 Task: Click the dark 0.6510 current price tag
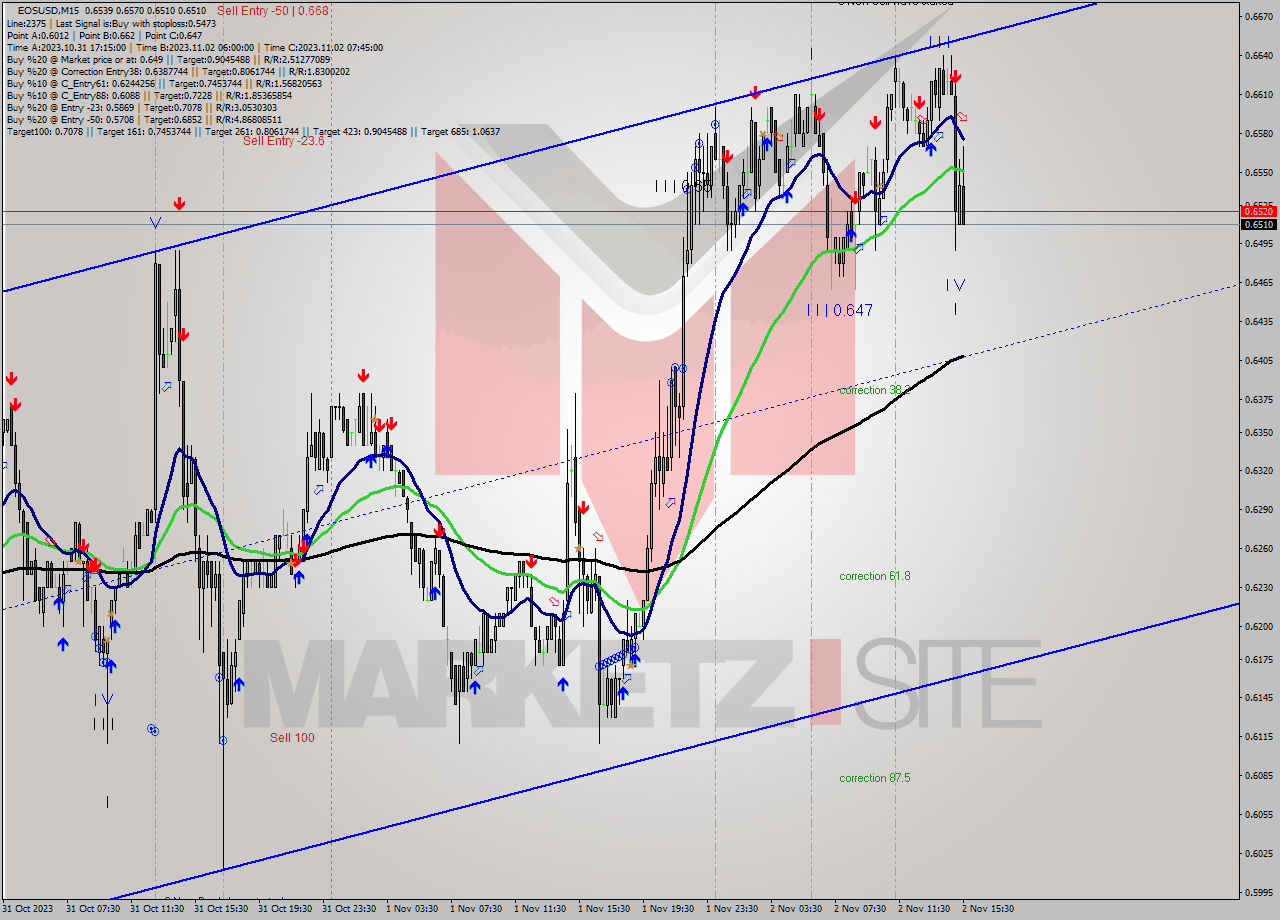1257,224
